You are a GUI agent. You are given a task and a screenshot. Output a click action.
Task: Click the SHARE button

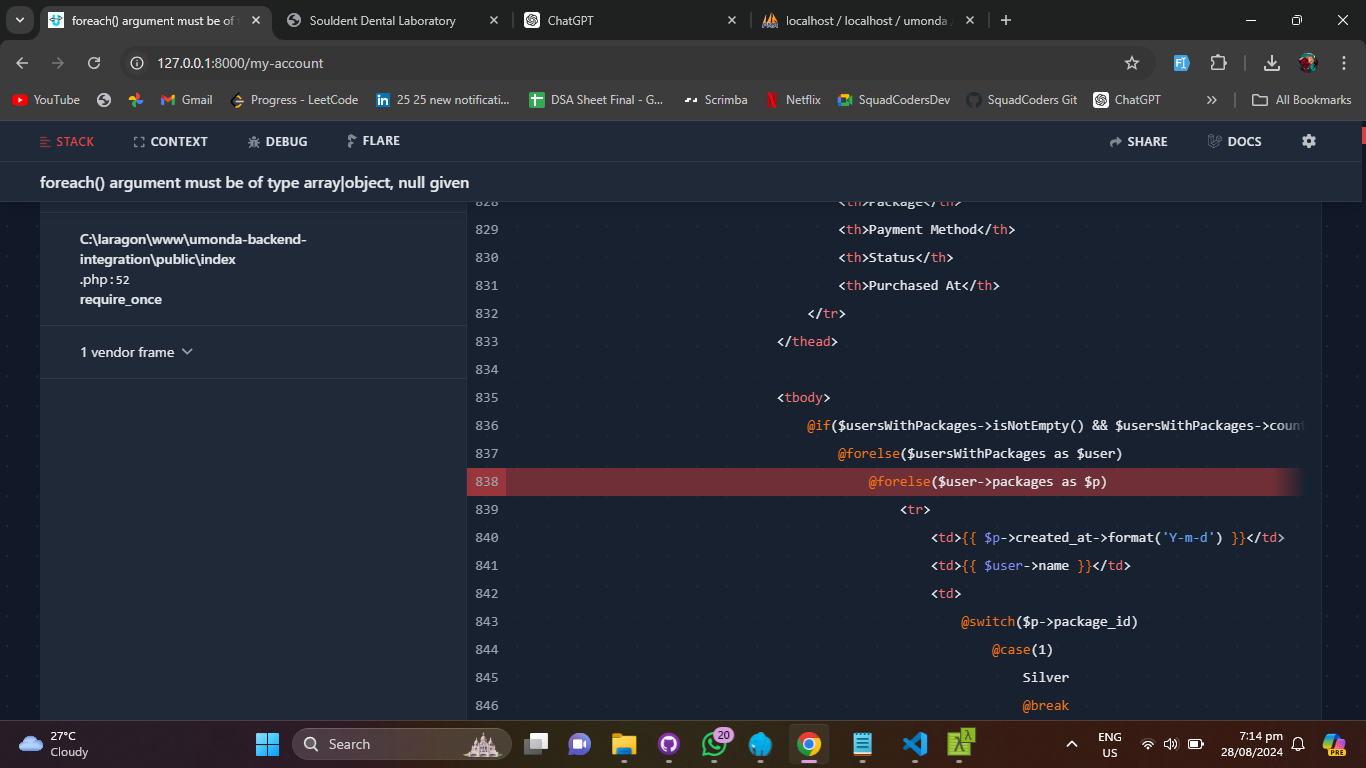pyautogui.click(x=1138, y=142)
